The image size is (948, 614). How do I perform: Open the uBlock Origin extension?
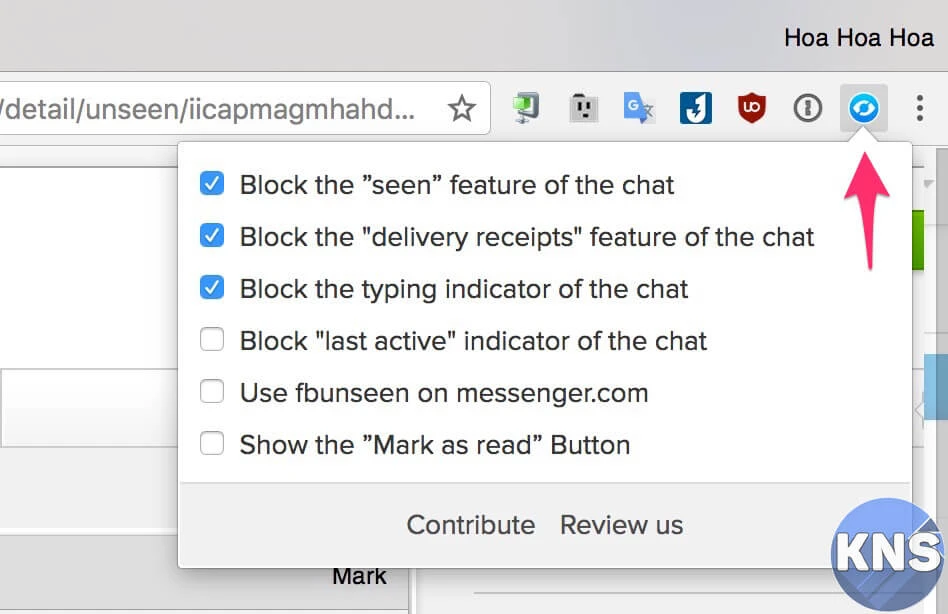tap(752, 108)
